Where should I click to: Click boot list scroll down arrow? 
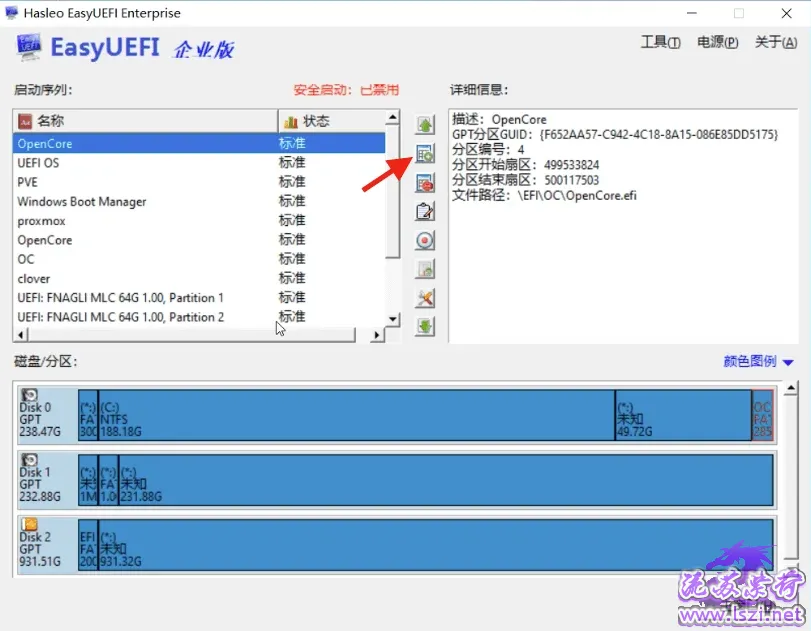click(393, 319)
